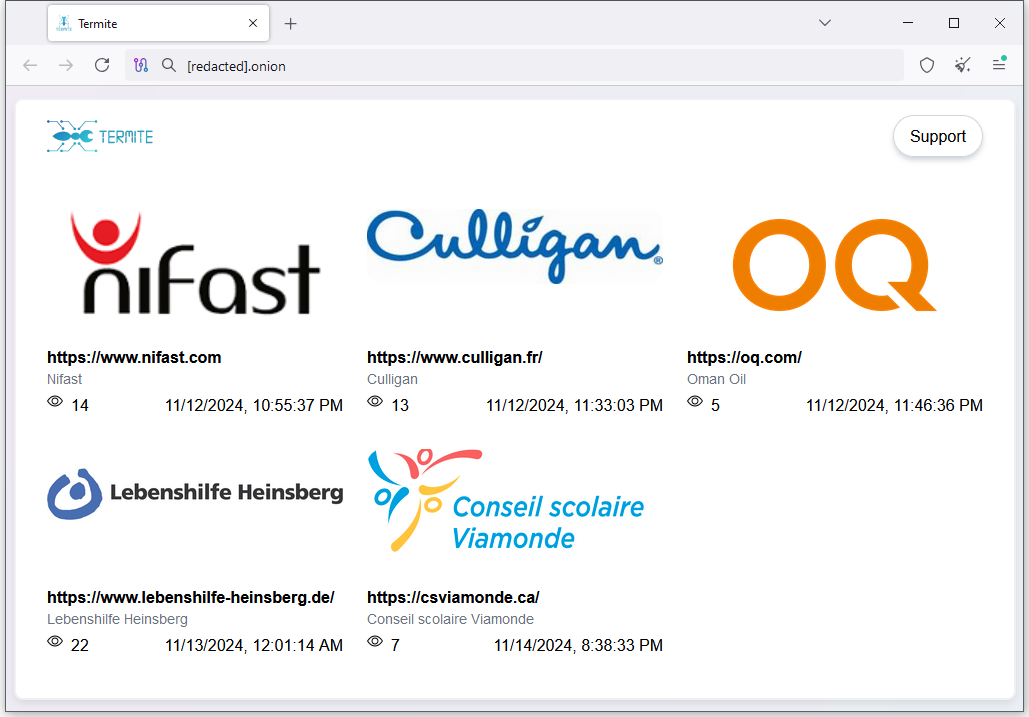The width and height of the screenshot is (1029, 717).
Task: Click the Culligan logo thumbnail
Action: pos(515,246)
